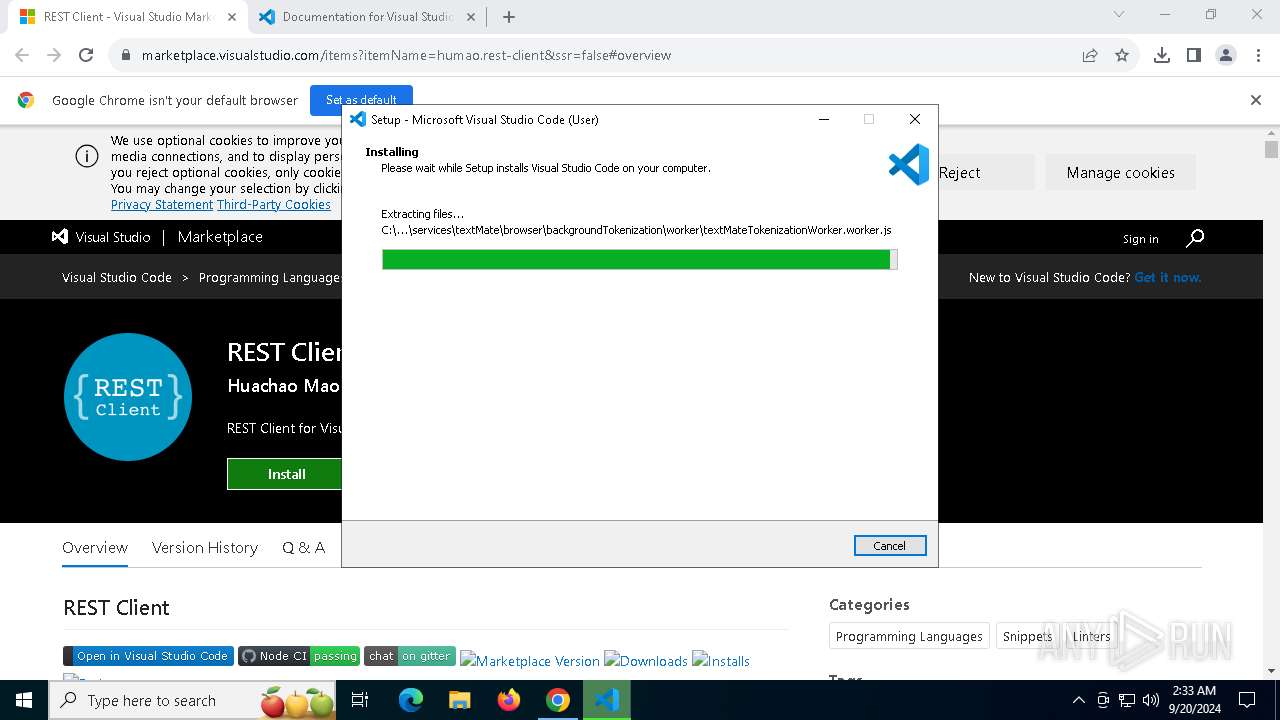Switch to the Version History tab
The image size is (1280, 720).
[205, 548]
